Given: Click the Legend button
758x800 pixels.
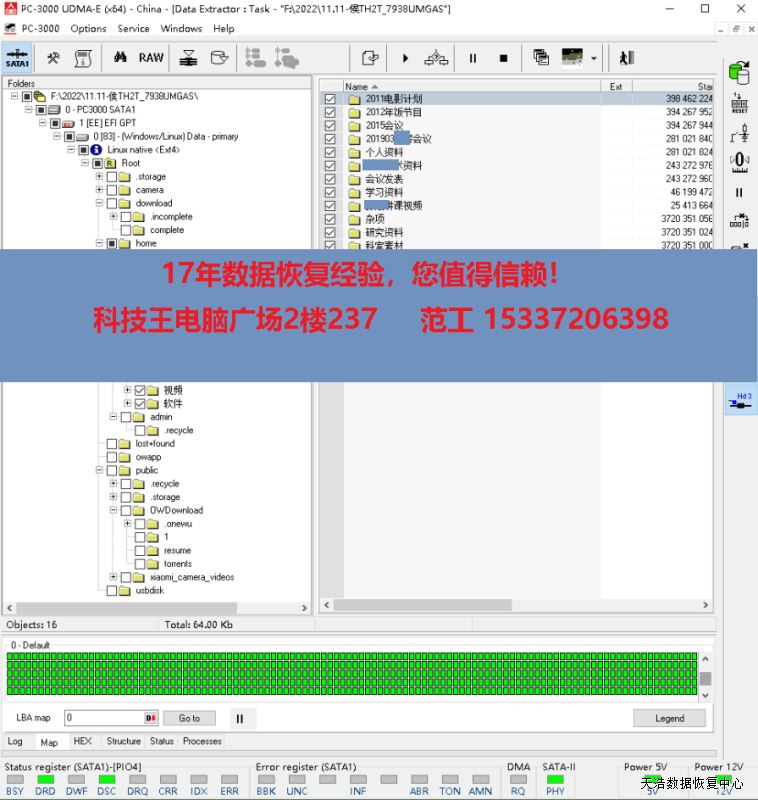Looking at the screenshot, I should click(669, 718).
